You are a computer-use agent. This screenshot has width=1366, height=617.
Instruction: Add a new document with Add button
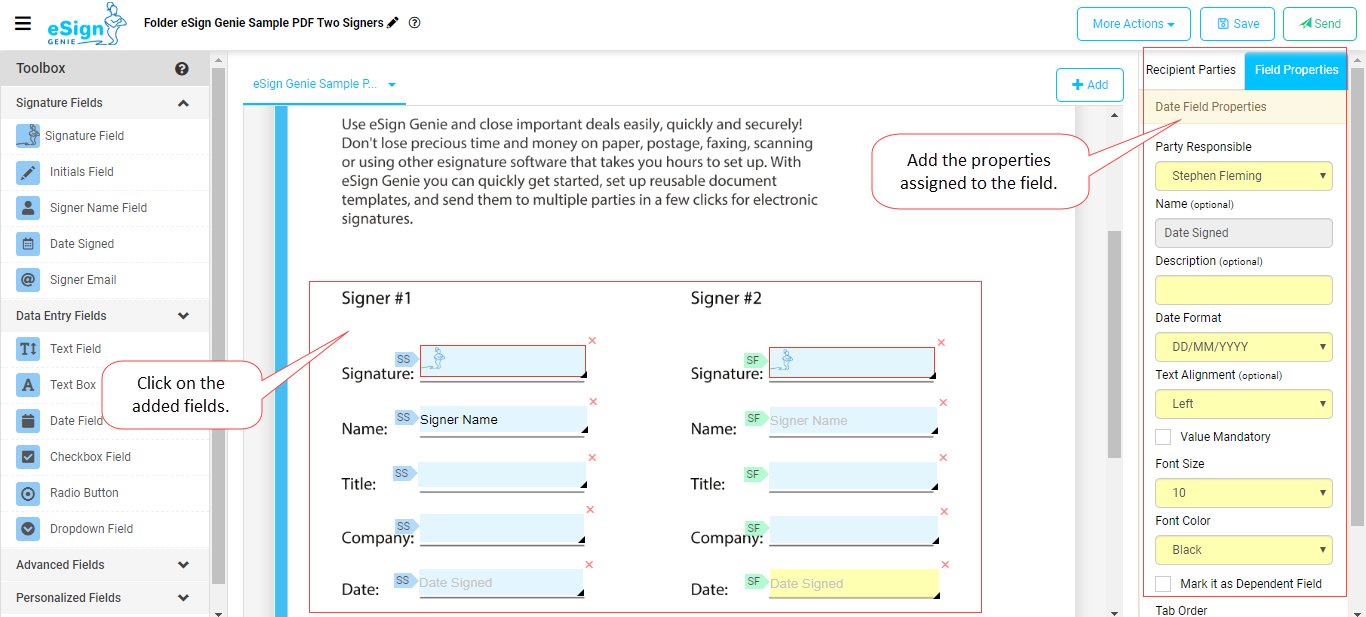click(1090, 85)
